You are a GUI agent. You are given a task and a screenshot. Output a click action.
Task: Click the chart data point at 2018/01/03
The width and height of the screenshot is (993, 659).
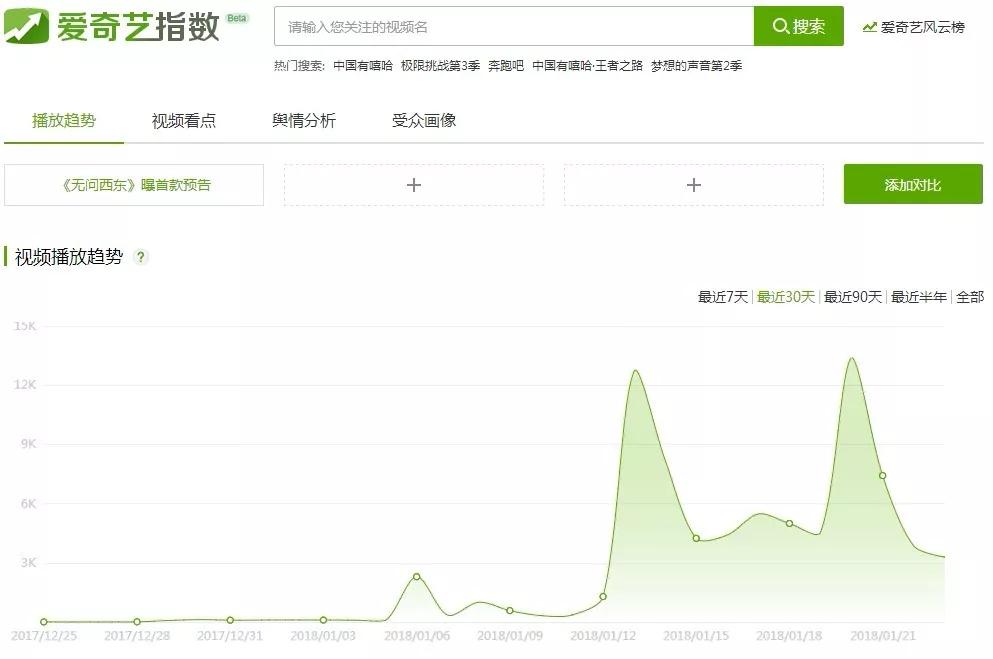[x=323, y=620]
